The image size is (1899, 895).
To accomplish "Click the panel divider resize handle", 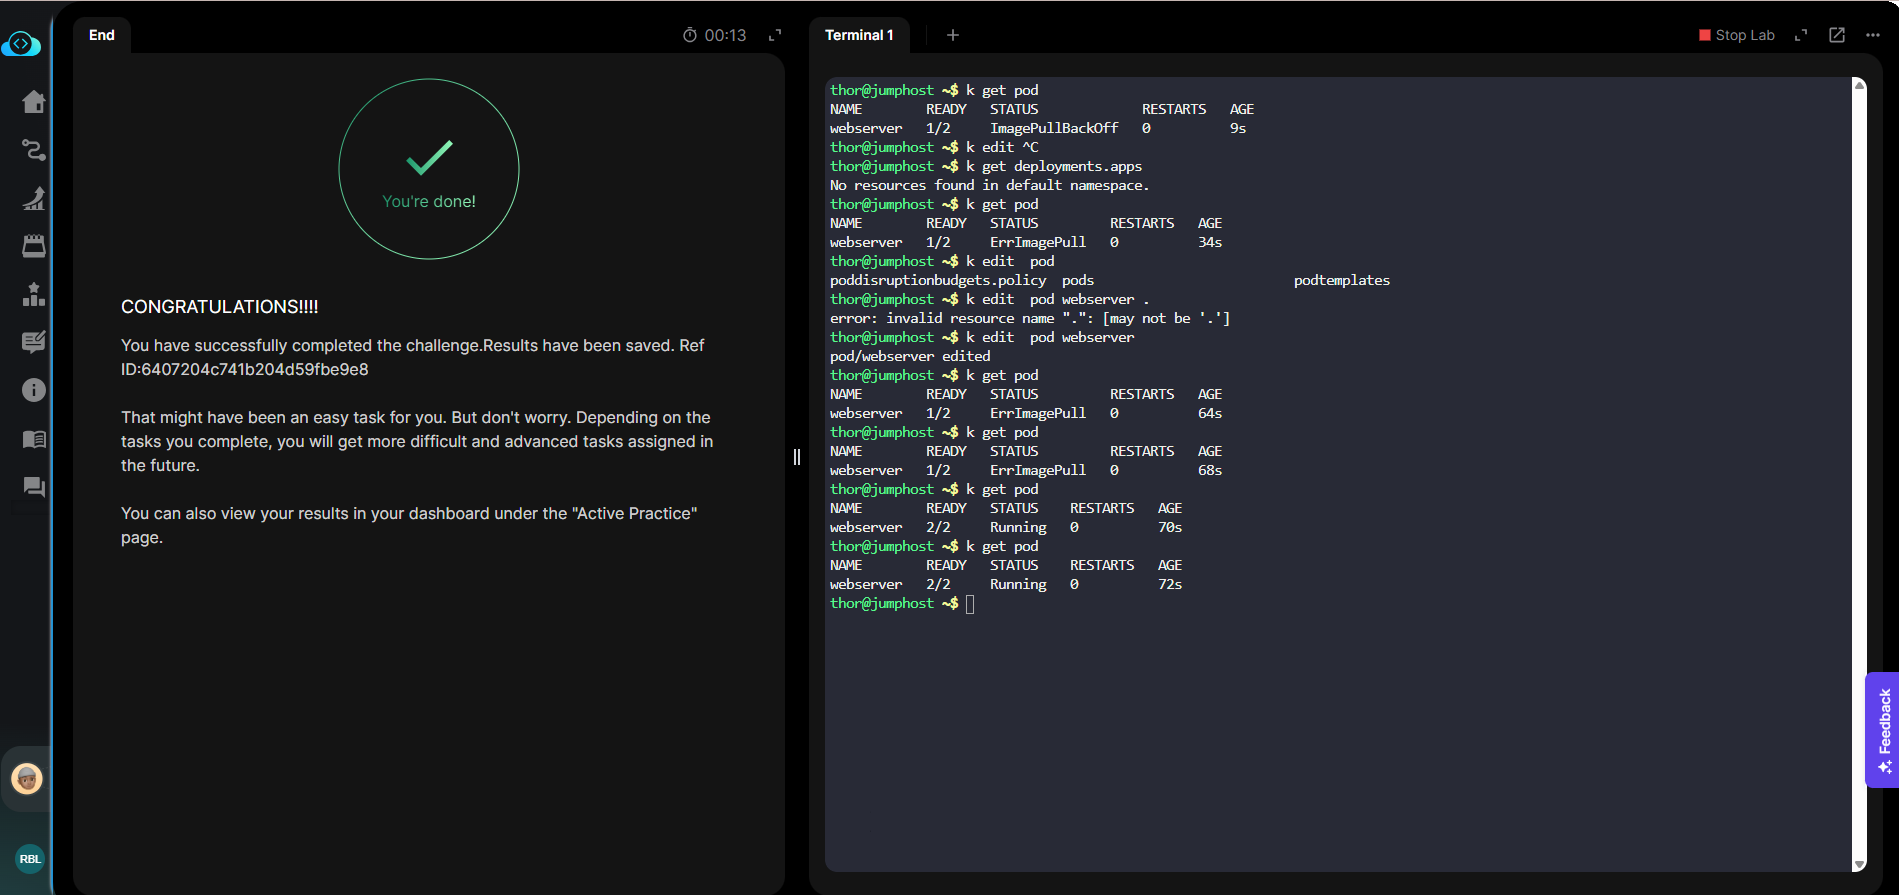I will pyautogui.click(x=797, y=457).
